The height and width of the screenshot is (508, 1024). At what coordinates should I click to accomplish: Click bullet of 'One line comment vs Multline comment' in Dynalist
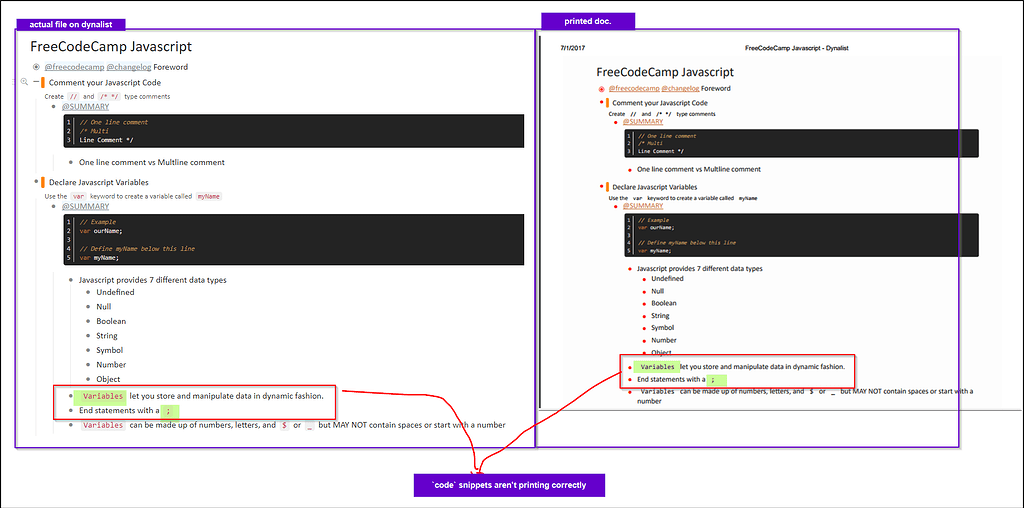click(71, 162)
